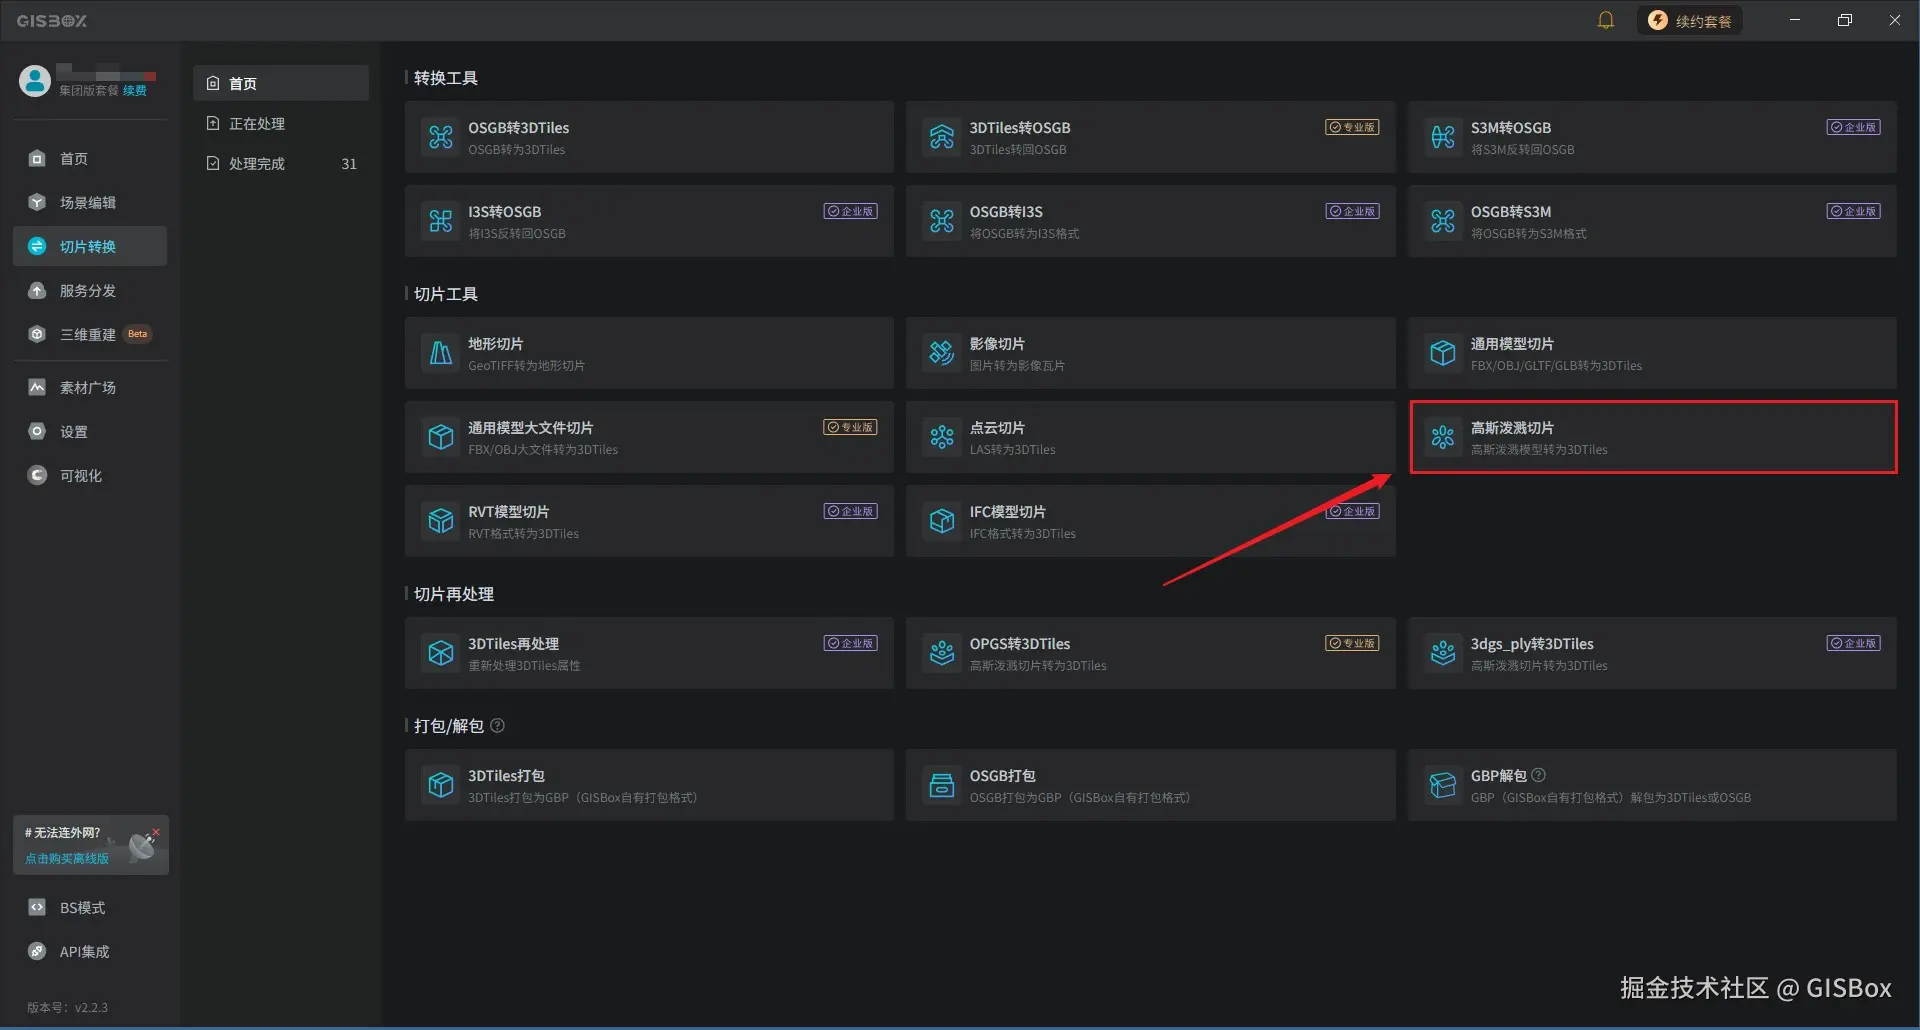Select the 高斯泼溅切片 icon
Viewport: 1920px width, 1030px height.
1443,437
